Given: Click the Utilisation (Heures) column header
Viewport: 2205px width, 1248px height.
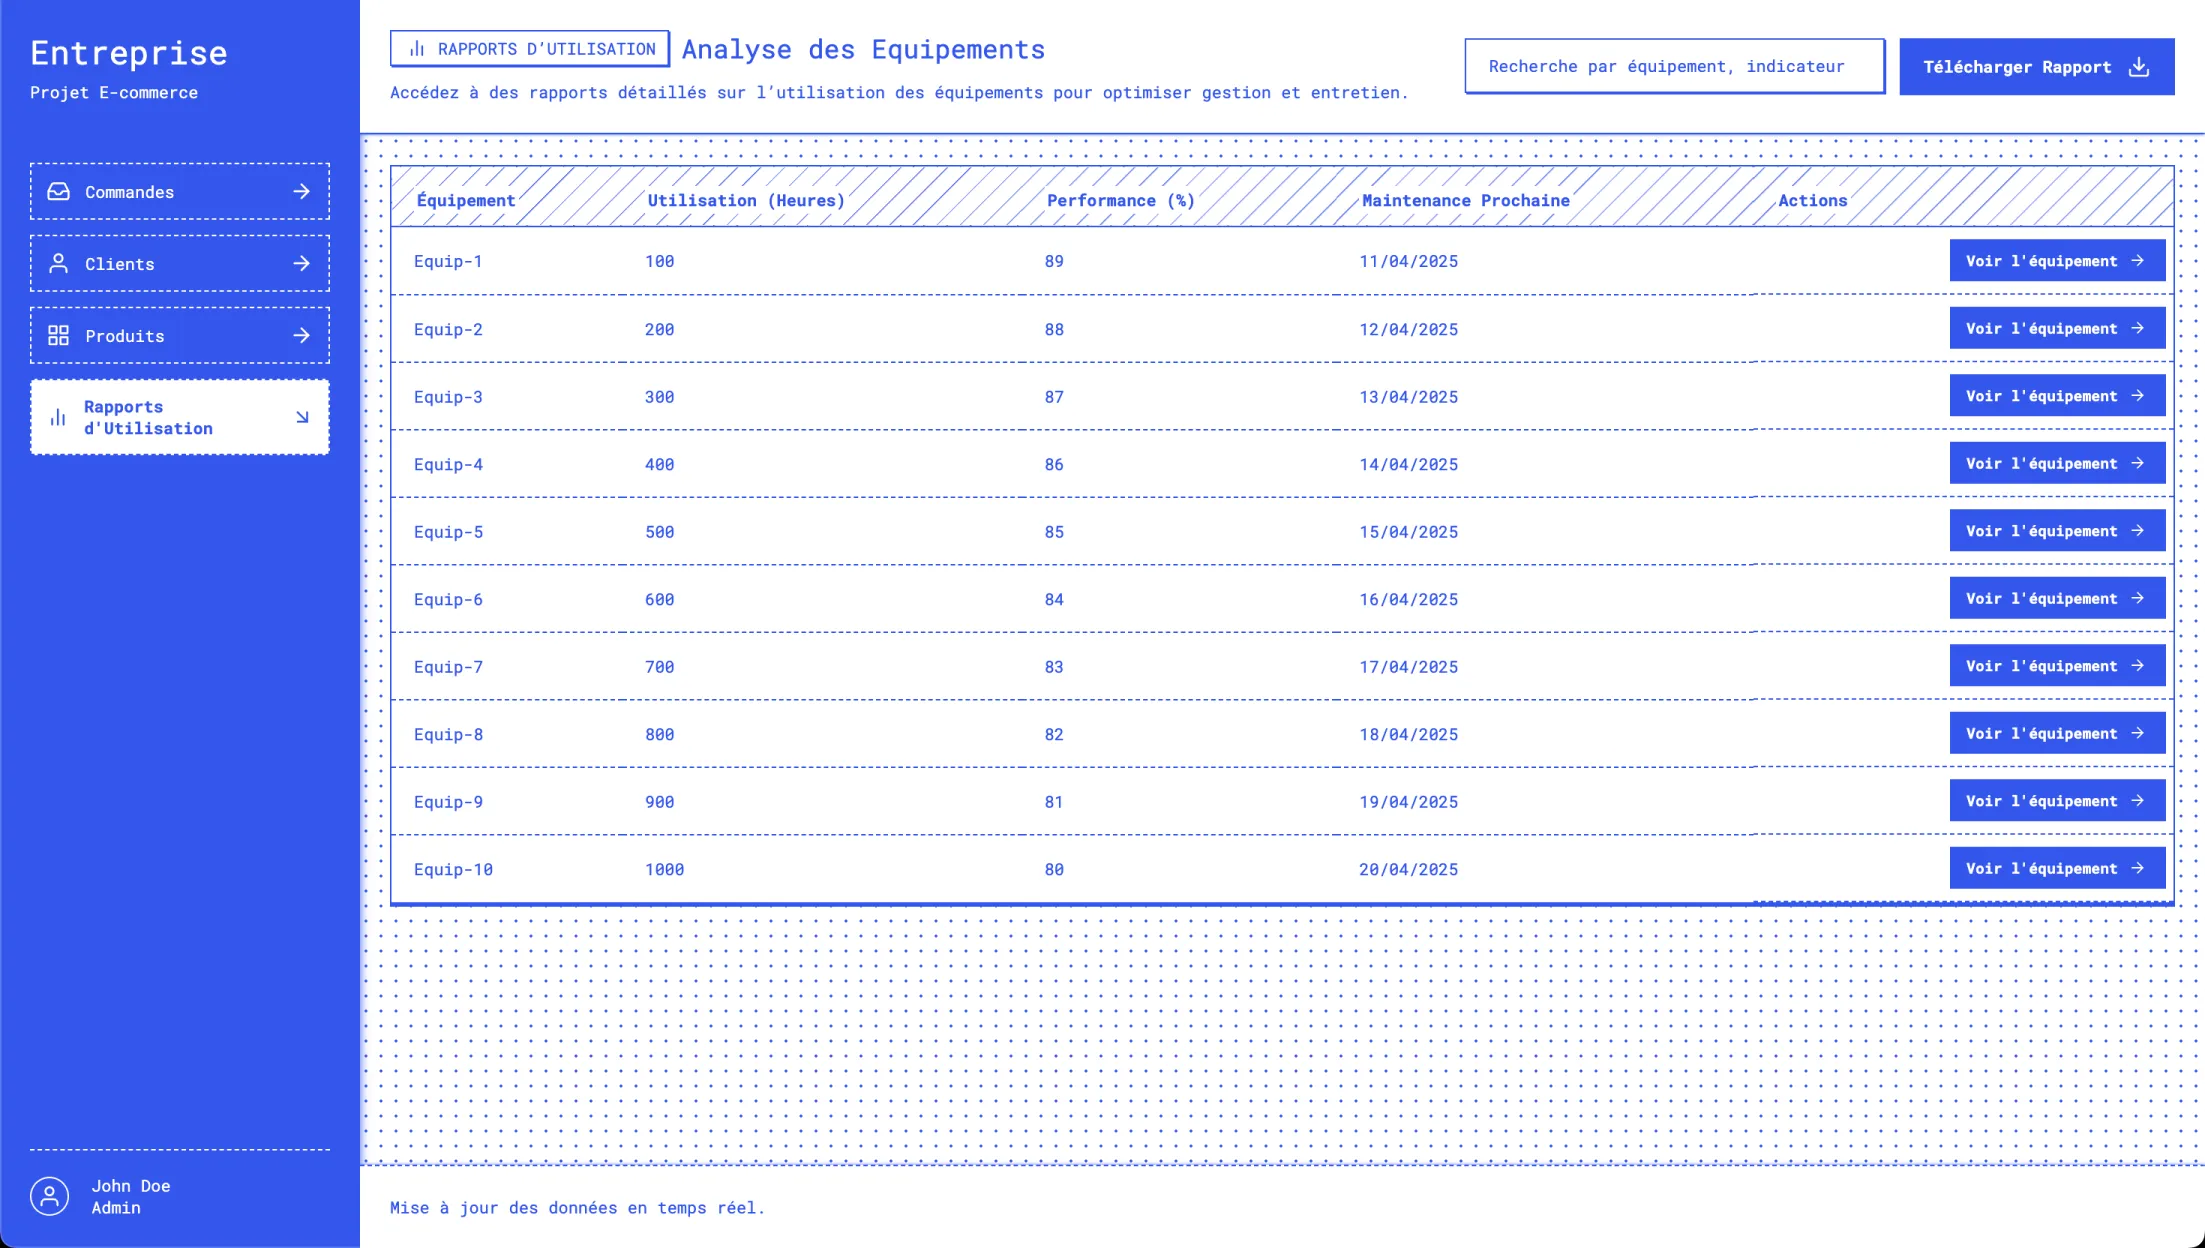Looking at the screenshot, I should click(746, 200).
